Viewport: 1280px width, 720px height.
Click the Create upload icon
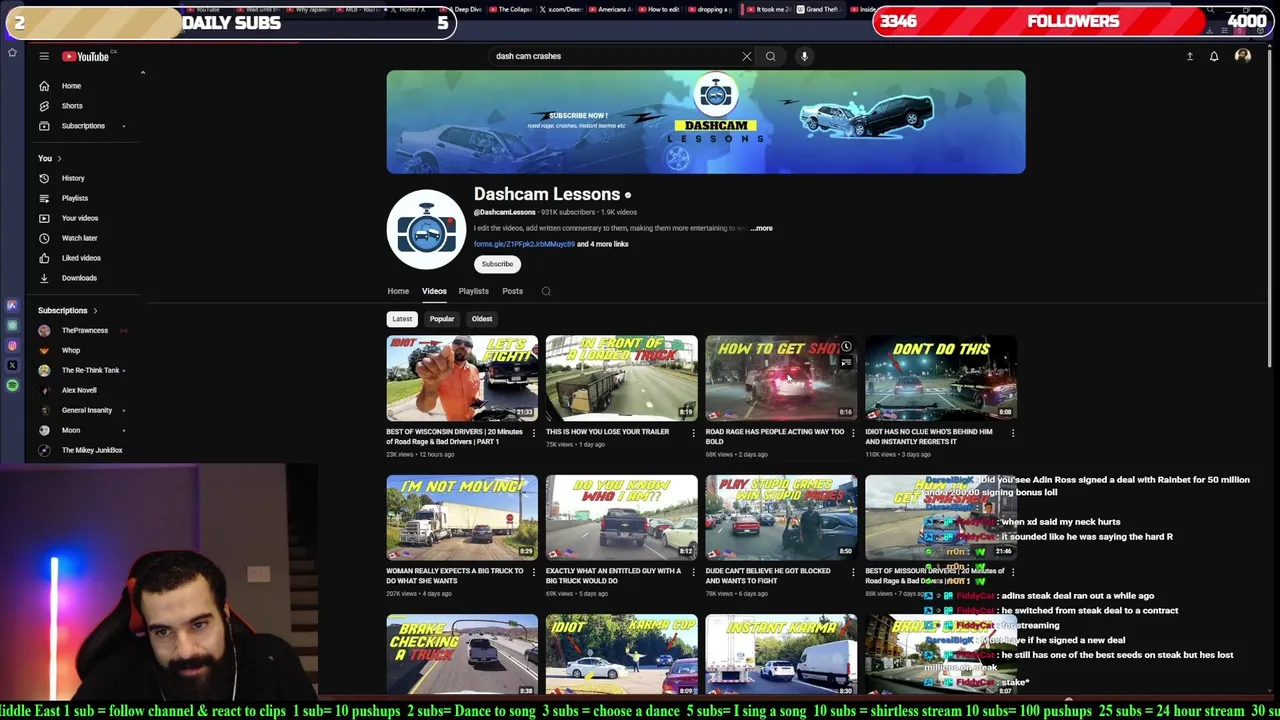[x=1190, y=56]
